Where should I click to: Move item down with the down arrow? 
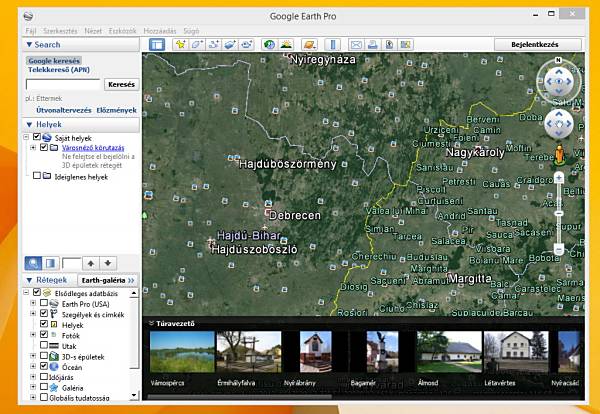tap(108, 263)
